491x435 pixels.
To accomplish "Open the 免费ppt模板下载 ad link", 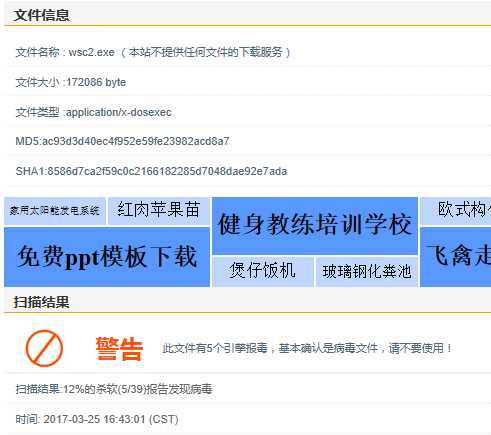I will tap(107, 257).
